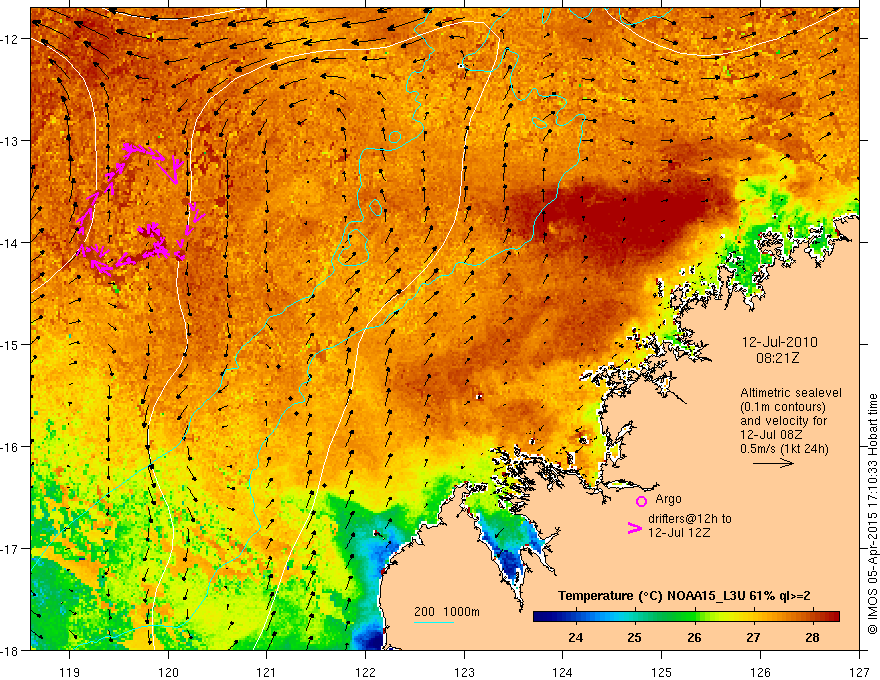Click the '0.5m/s (1kt 24h)' label

click(x=784, y=449)
